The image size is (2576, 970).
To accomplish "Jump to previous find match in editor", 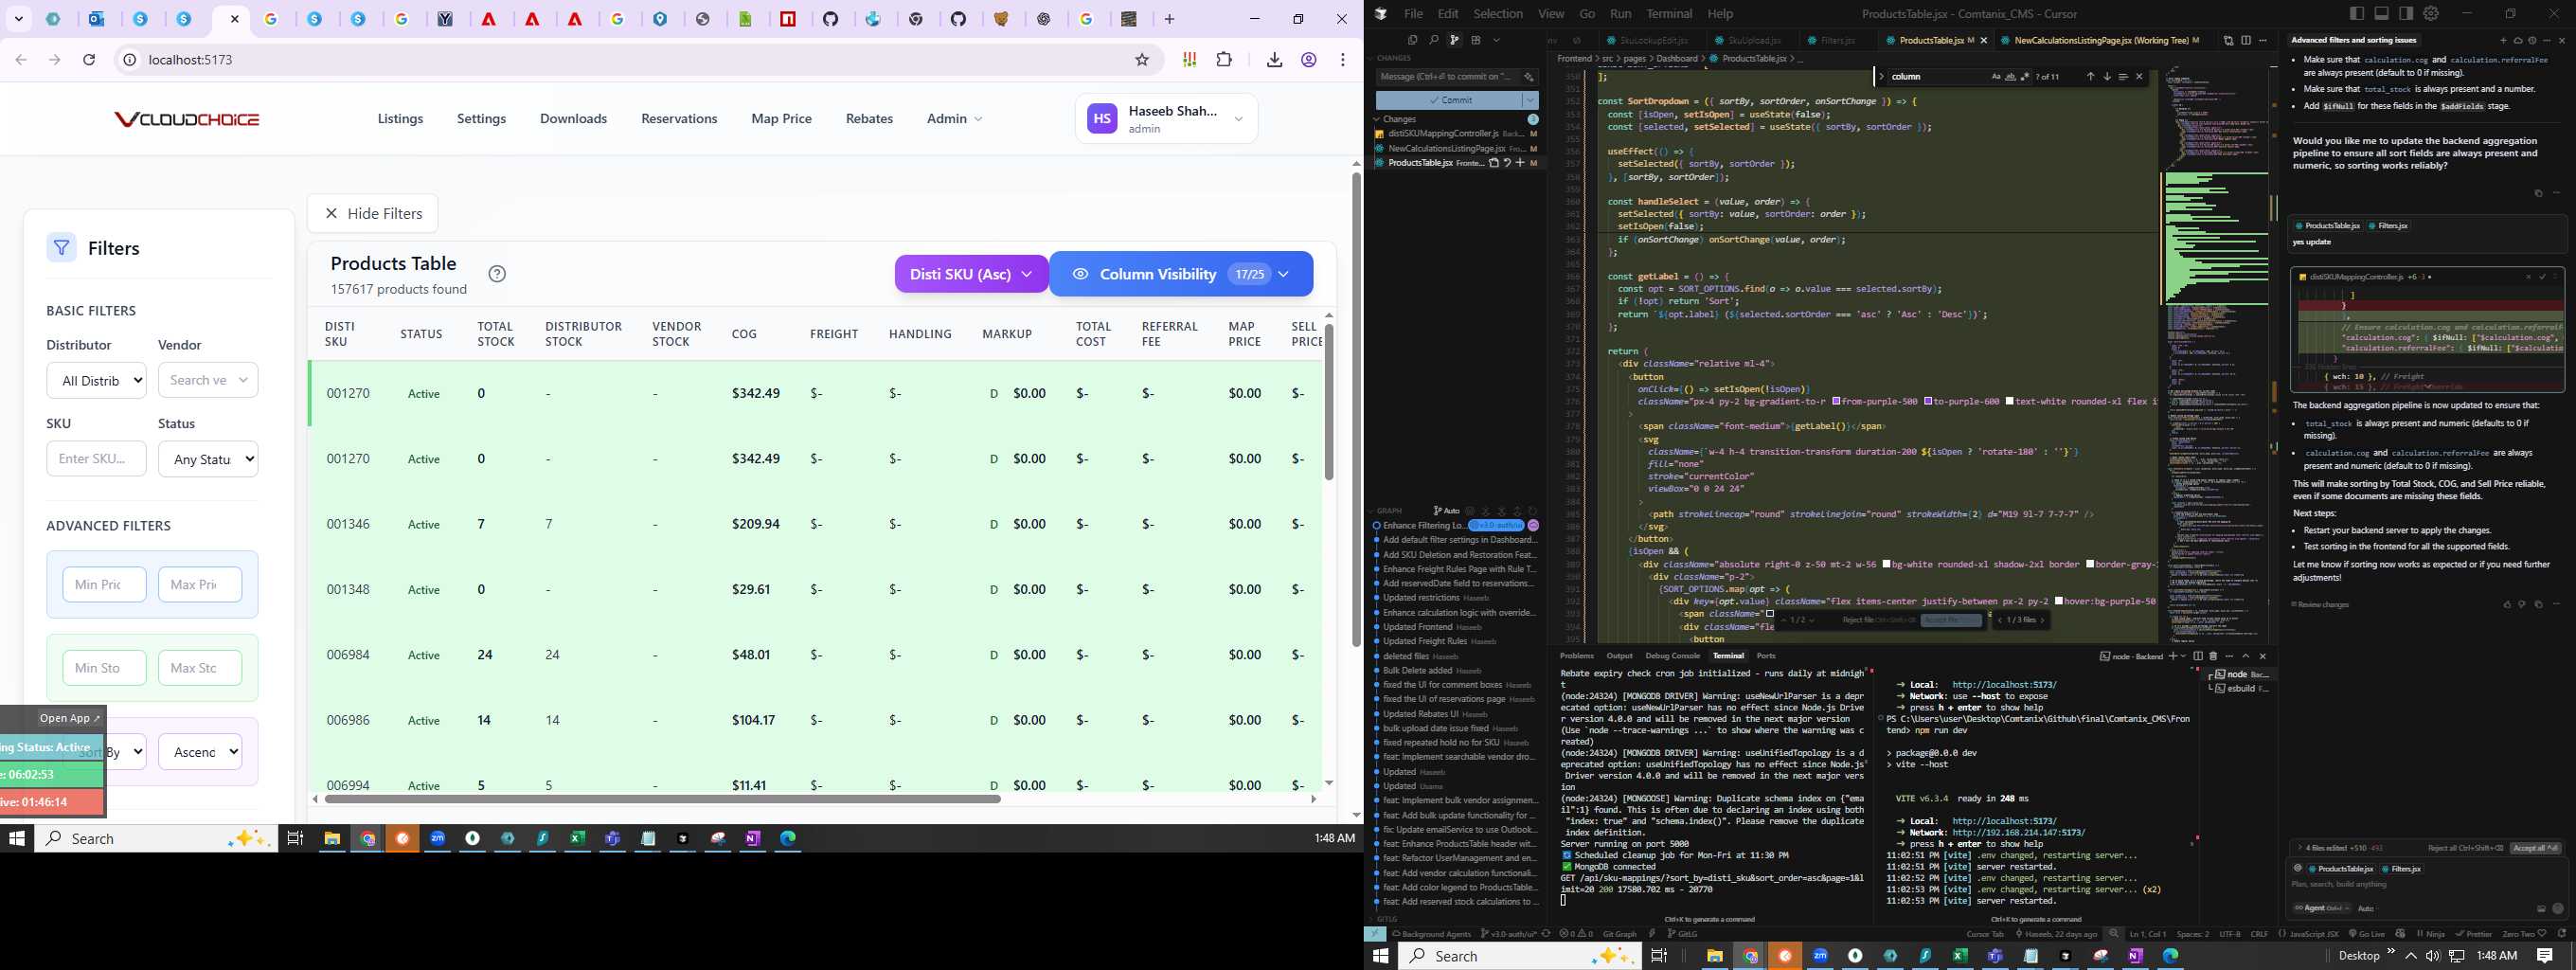I will pos(2090,76).
